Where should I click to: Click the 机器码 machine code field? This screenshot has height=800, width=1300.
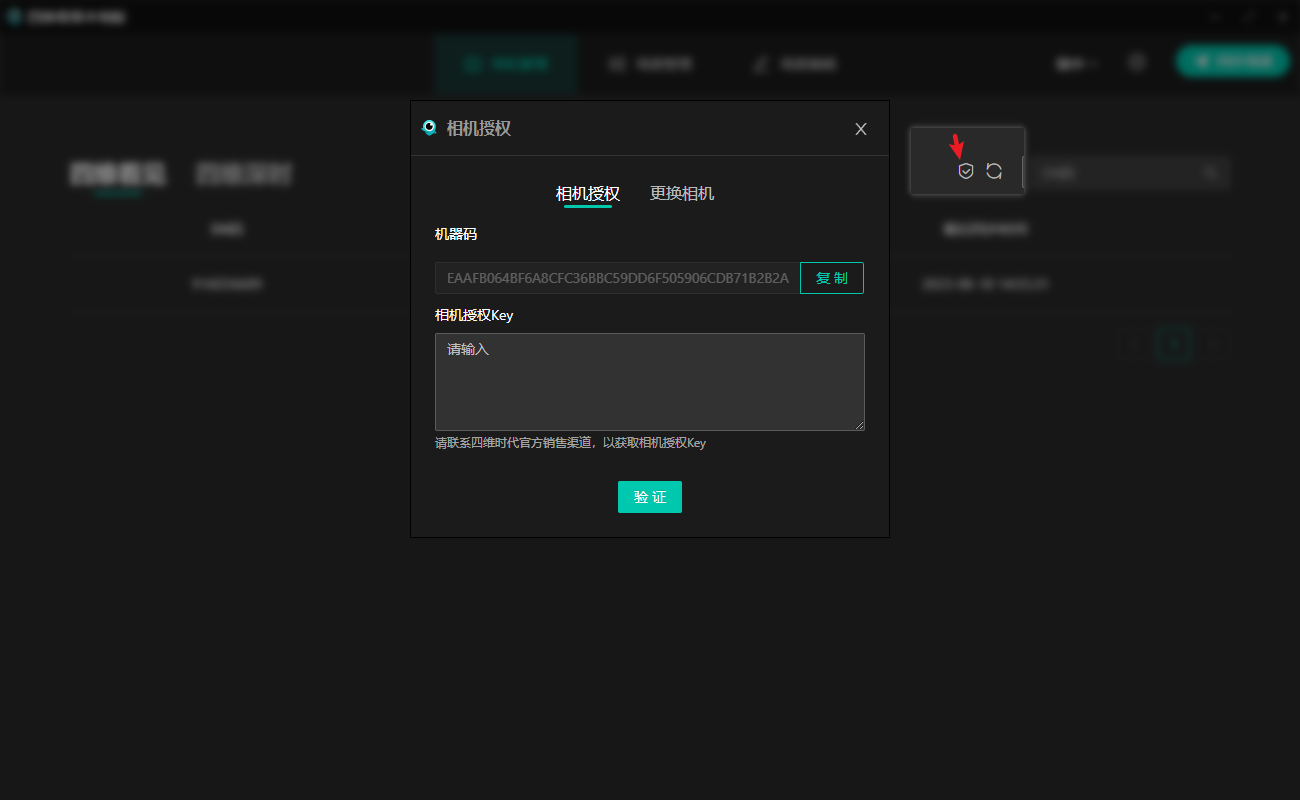[617, 278]
